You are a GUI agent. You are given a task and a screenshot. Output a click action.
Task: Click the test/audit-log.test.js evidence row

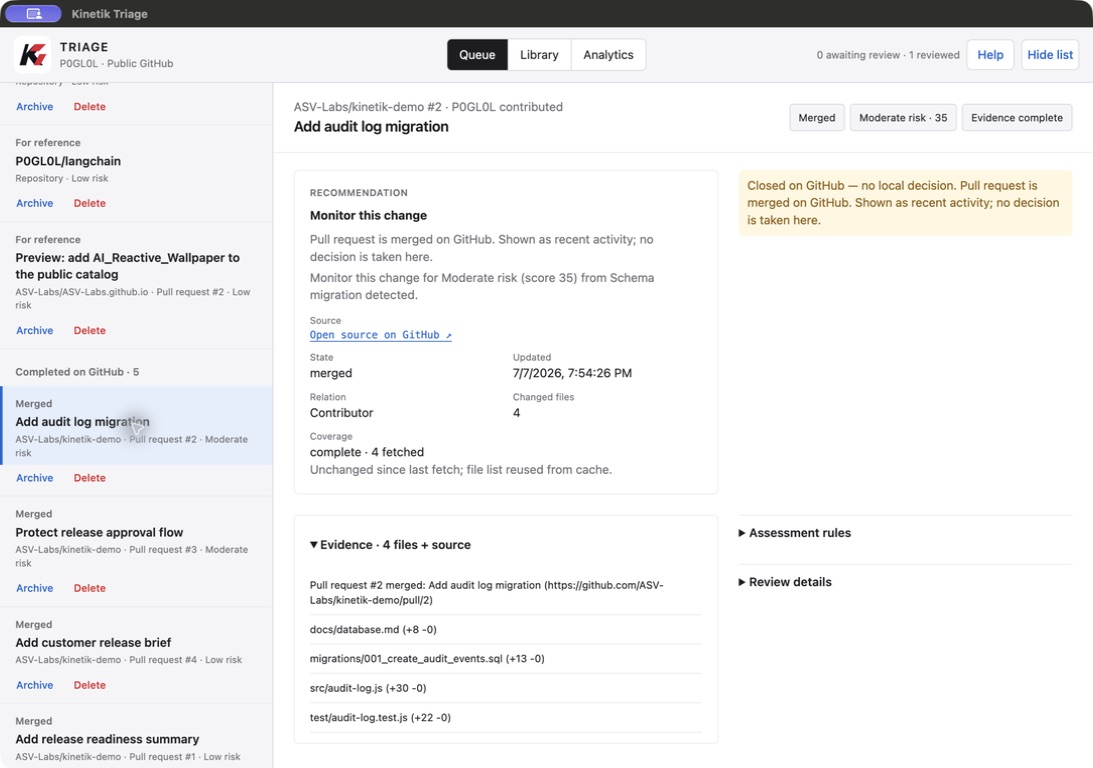[x=505, y=717]
